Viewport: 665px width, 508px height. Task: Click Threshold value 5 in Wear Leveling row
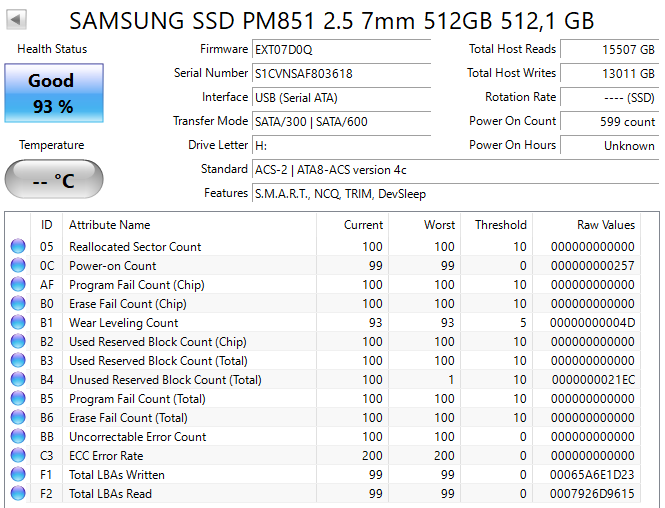(x=523, y=323)
